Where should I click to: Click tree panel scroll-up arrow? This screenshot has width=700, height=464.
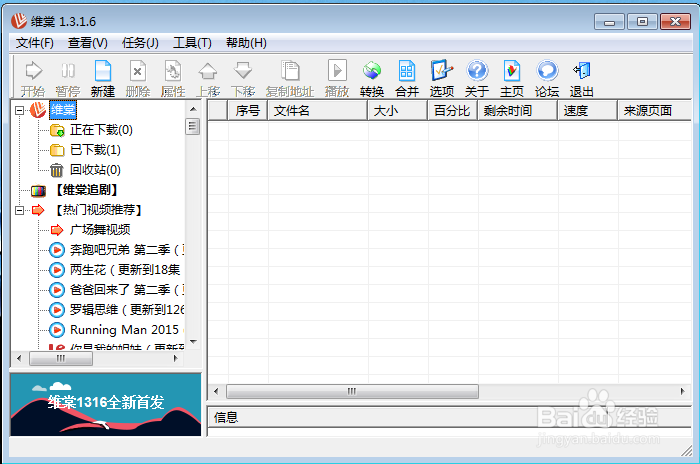pos(193,109)
